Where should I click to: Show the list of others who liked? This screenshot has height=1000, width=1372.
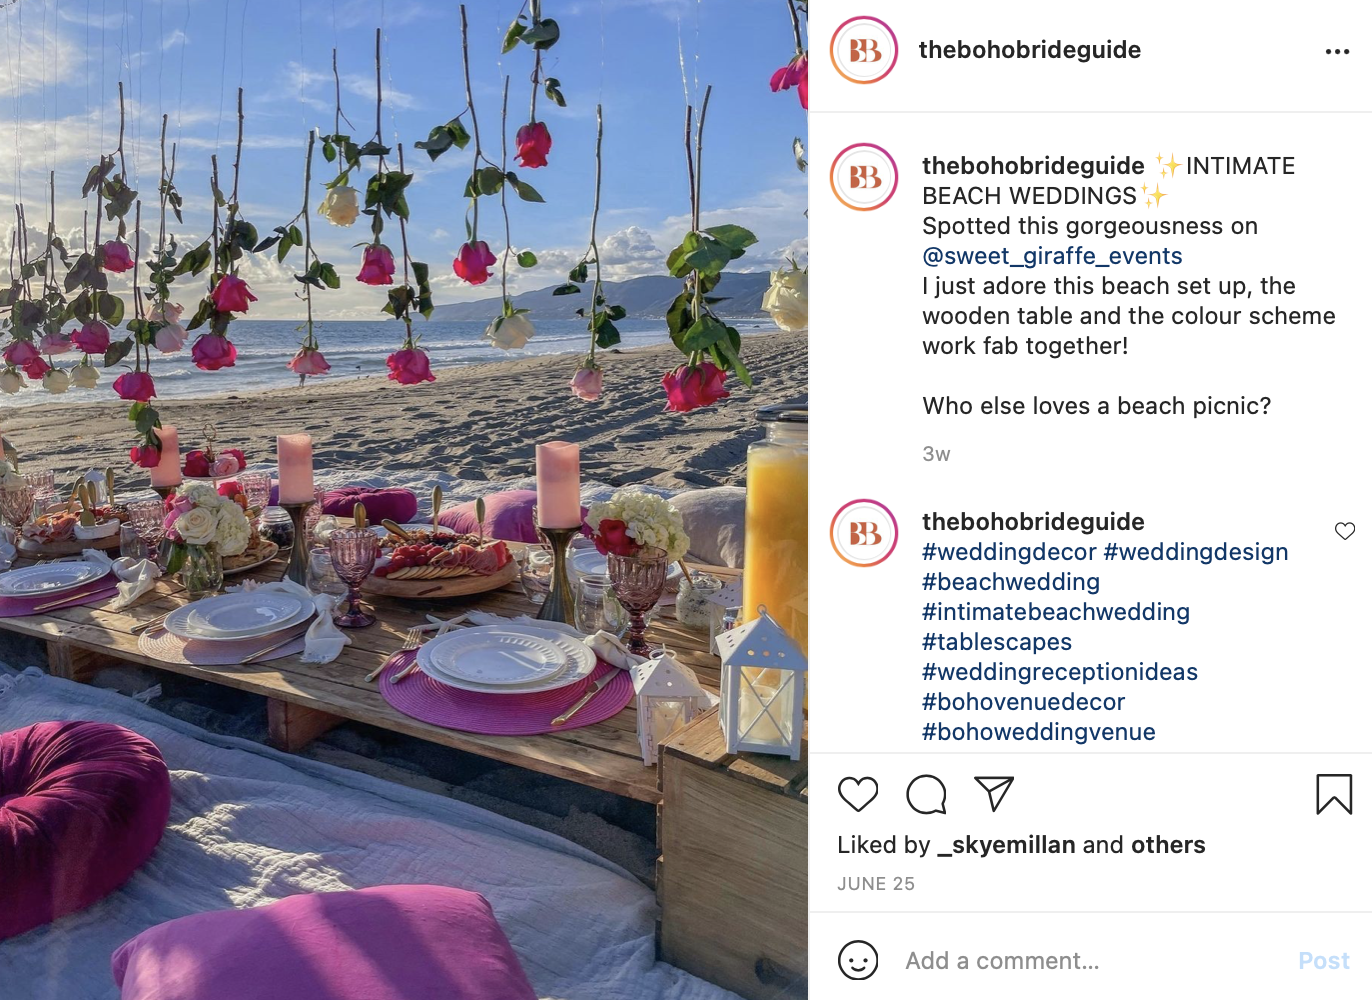pyautogui.click(x=1168, y=845)
